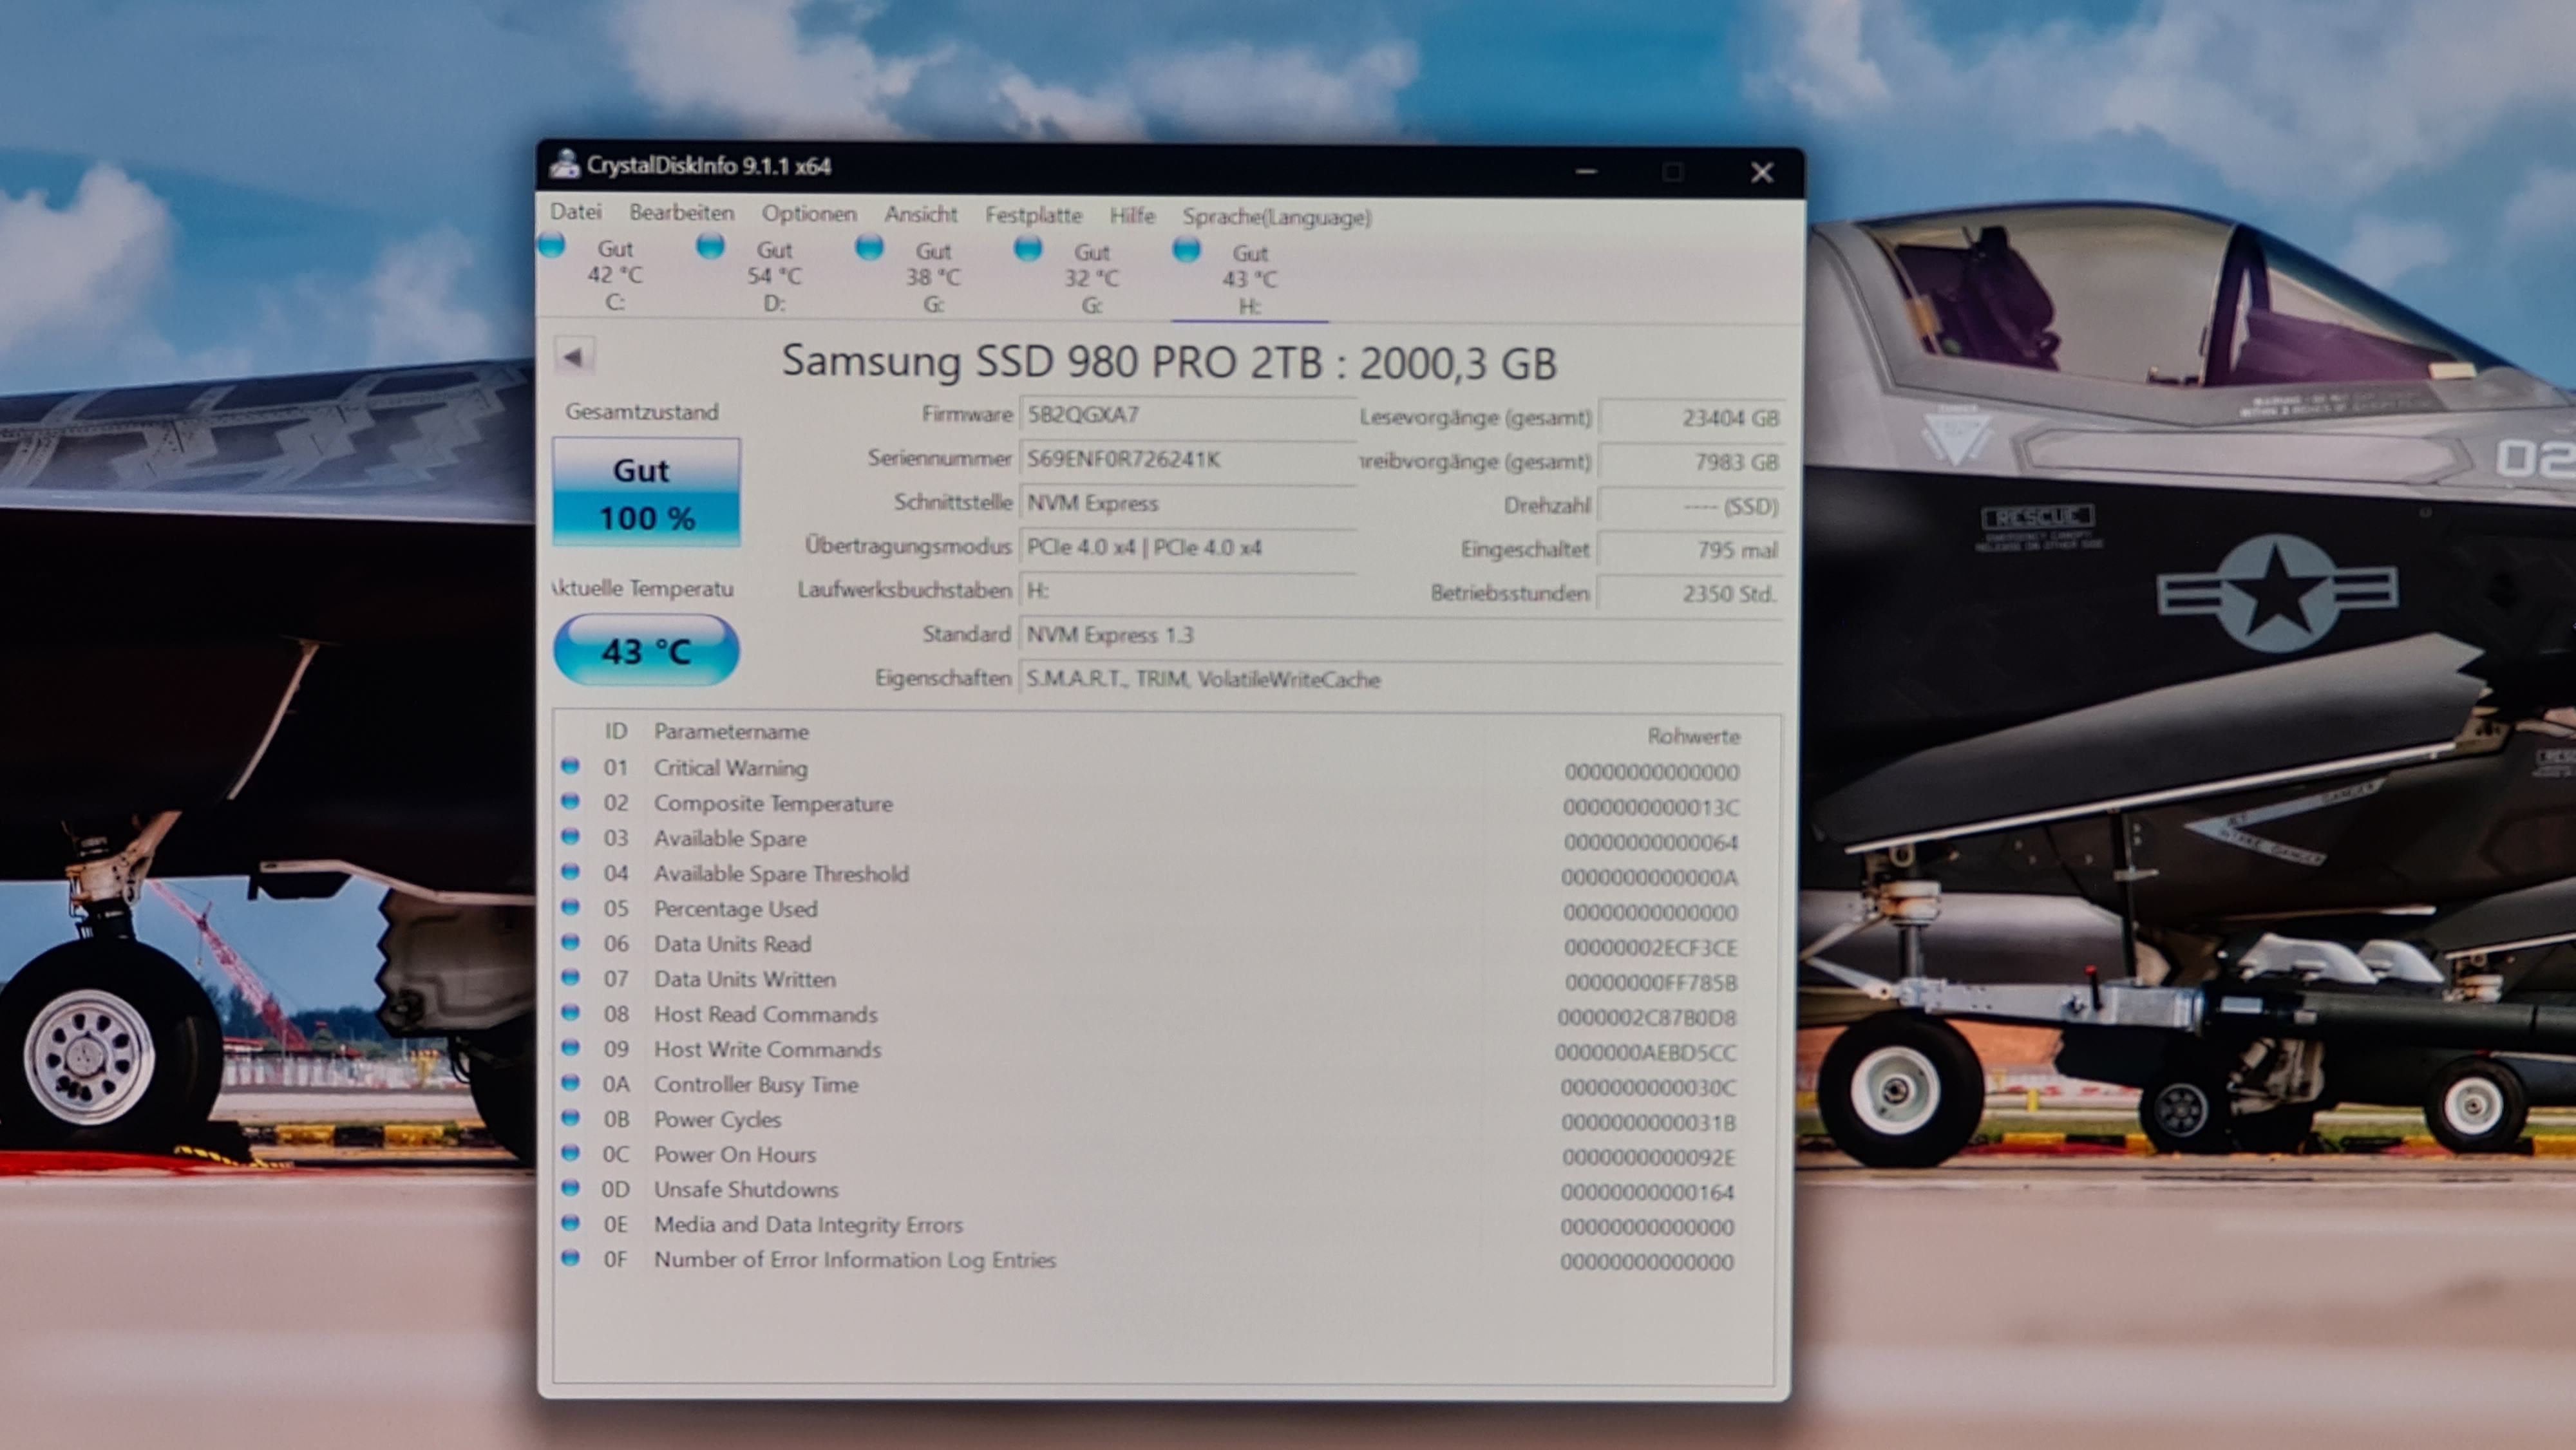2576x1450 pixels.
Task: Click the Gesamtzustand label
Action: (x=642, y=411)
